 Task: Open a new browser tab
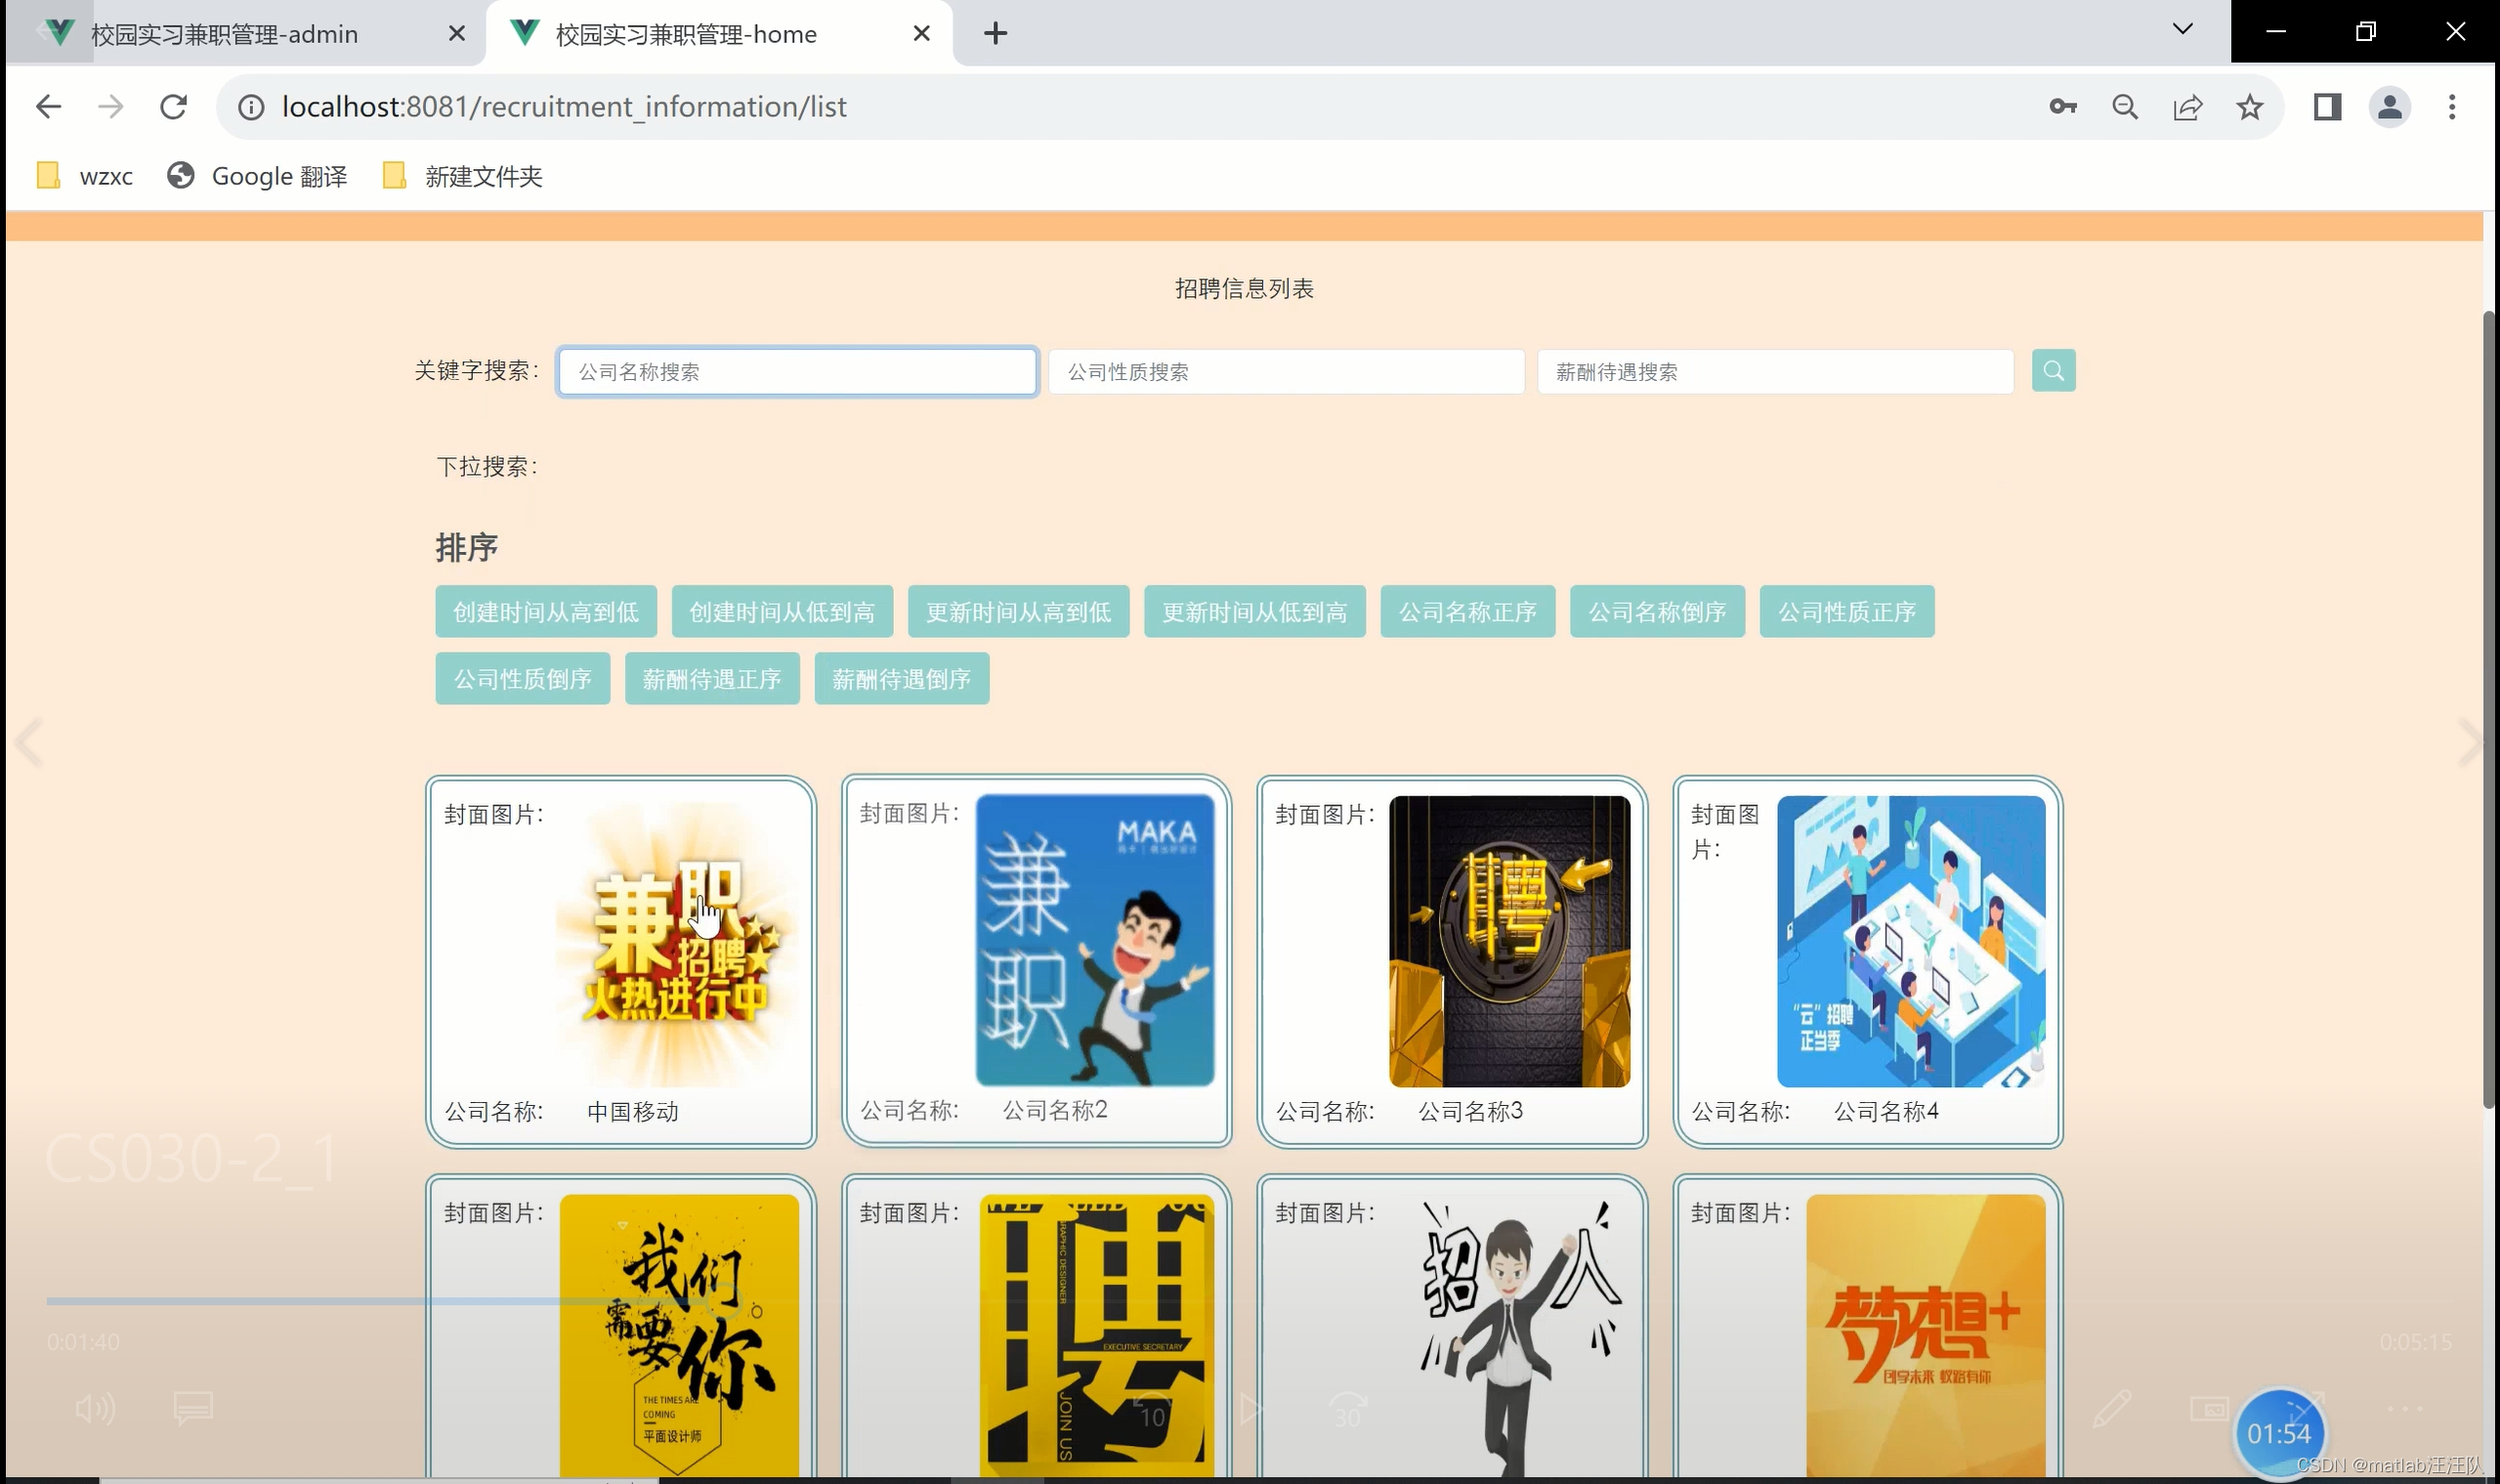[x=995, y=34]
